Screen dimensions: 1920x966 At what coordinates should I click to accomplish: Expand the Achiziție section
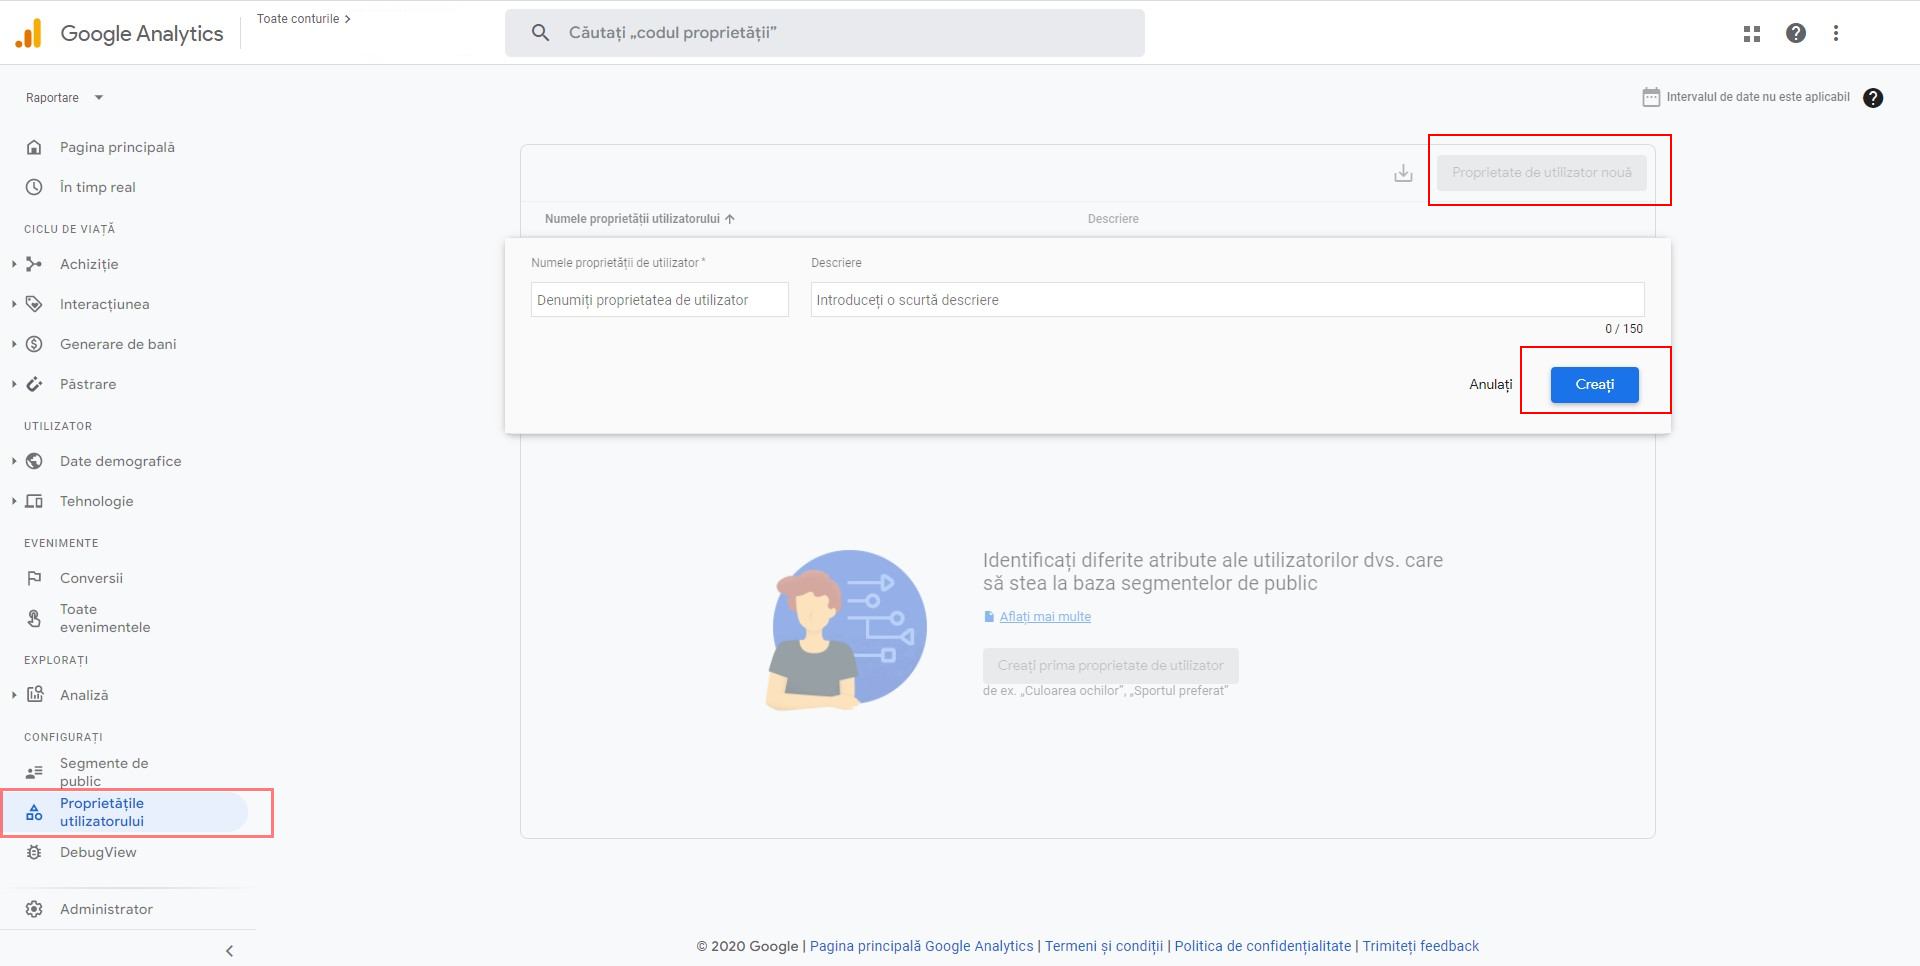click(14, 264)
